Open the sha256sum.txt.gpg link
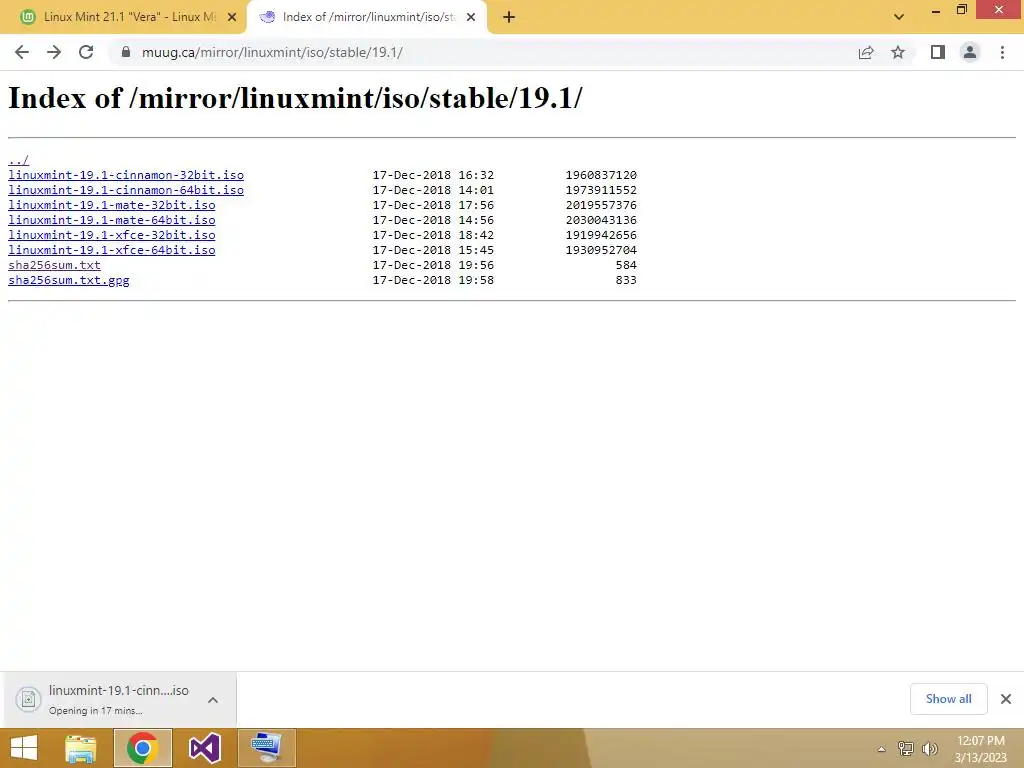Viewport: 1024px width, 768px height. tap(69, 280)
